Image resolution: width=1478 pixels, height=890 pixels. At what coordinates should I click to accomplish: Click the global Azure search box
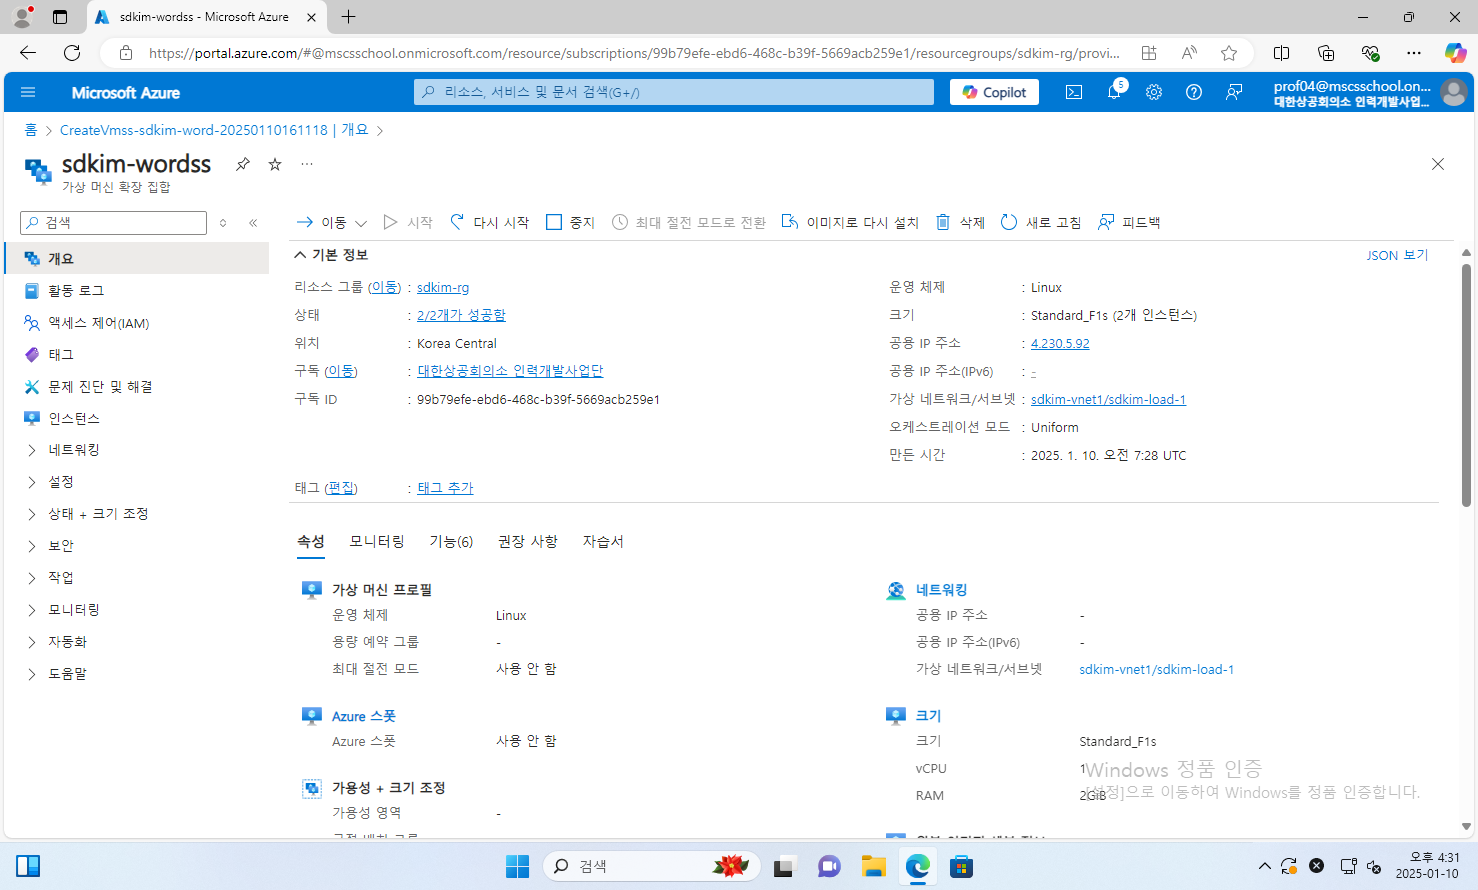point(674,92)
